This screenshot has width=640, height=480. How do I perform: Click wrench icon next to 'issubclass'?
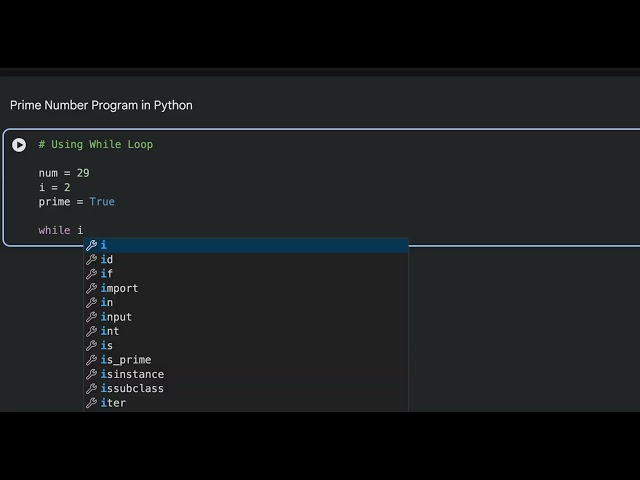[x=91, y=389]
